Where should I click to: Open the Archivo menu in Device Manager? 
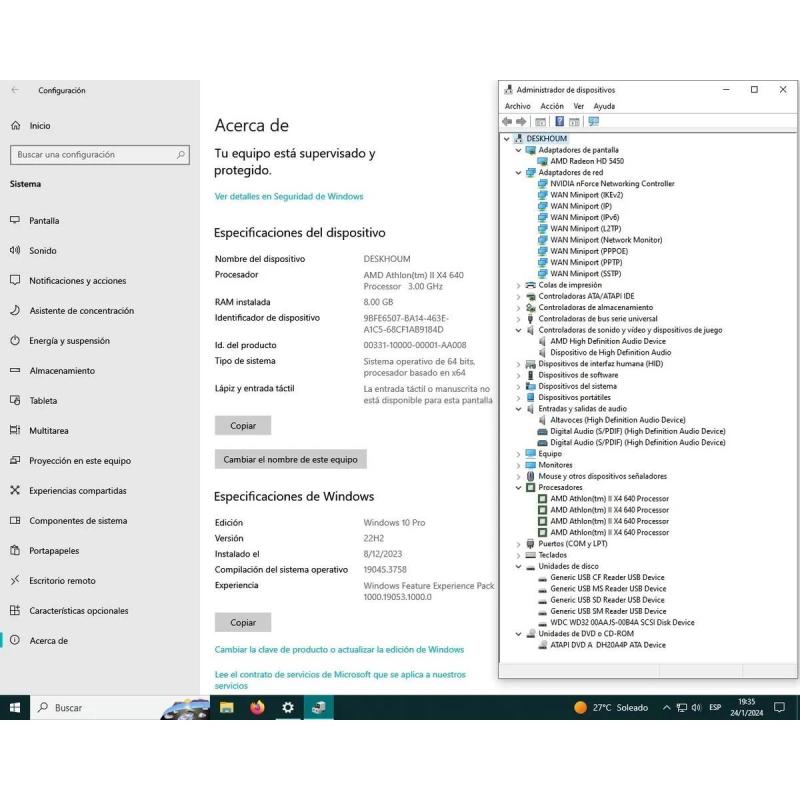517,106
